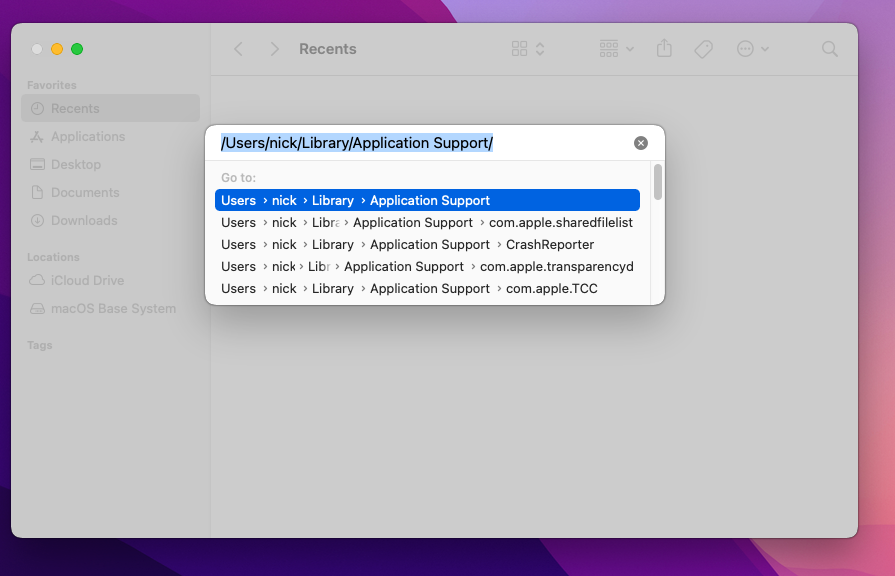Open Documents in the sidebar

click(110, 192)
